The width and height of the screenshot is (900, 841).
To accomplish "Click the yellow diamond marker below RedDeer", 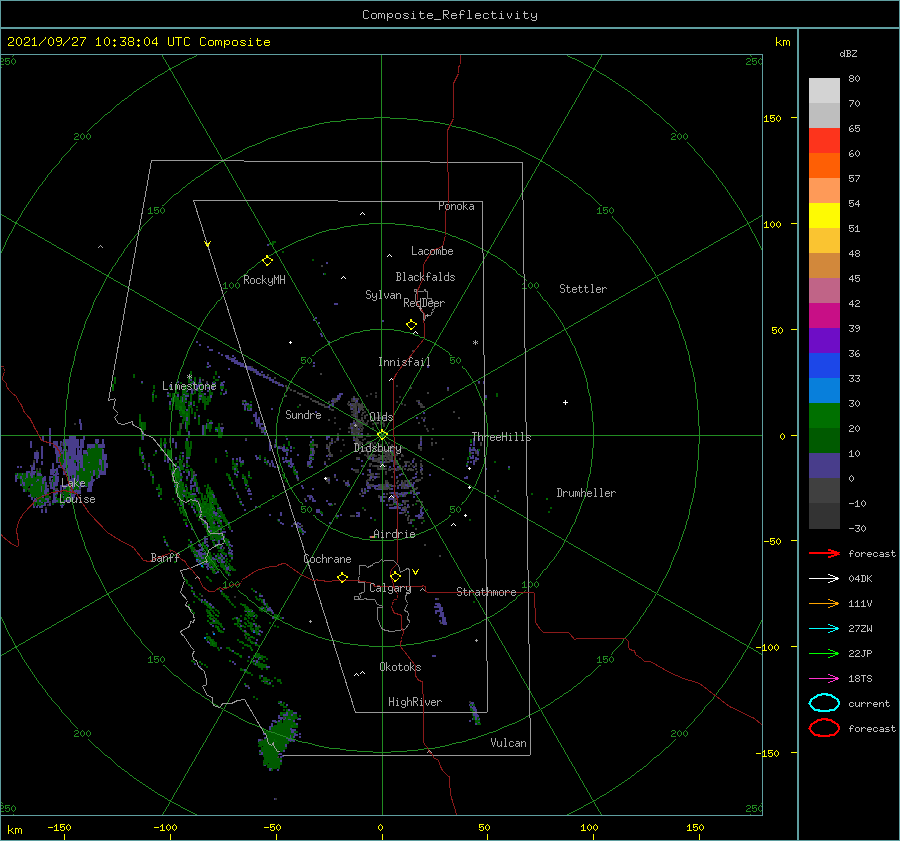I will pyautogui.click(x=412, y=325).
